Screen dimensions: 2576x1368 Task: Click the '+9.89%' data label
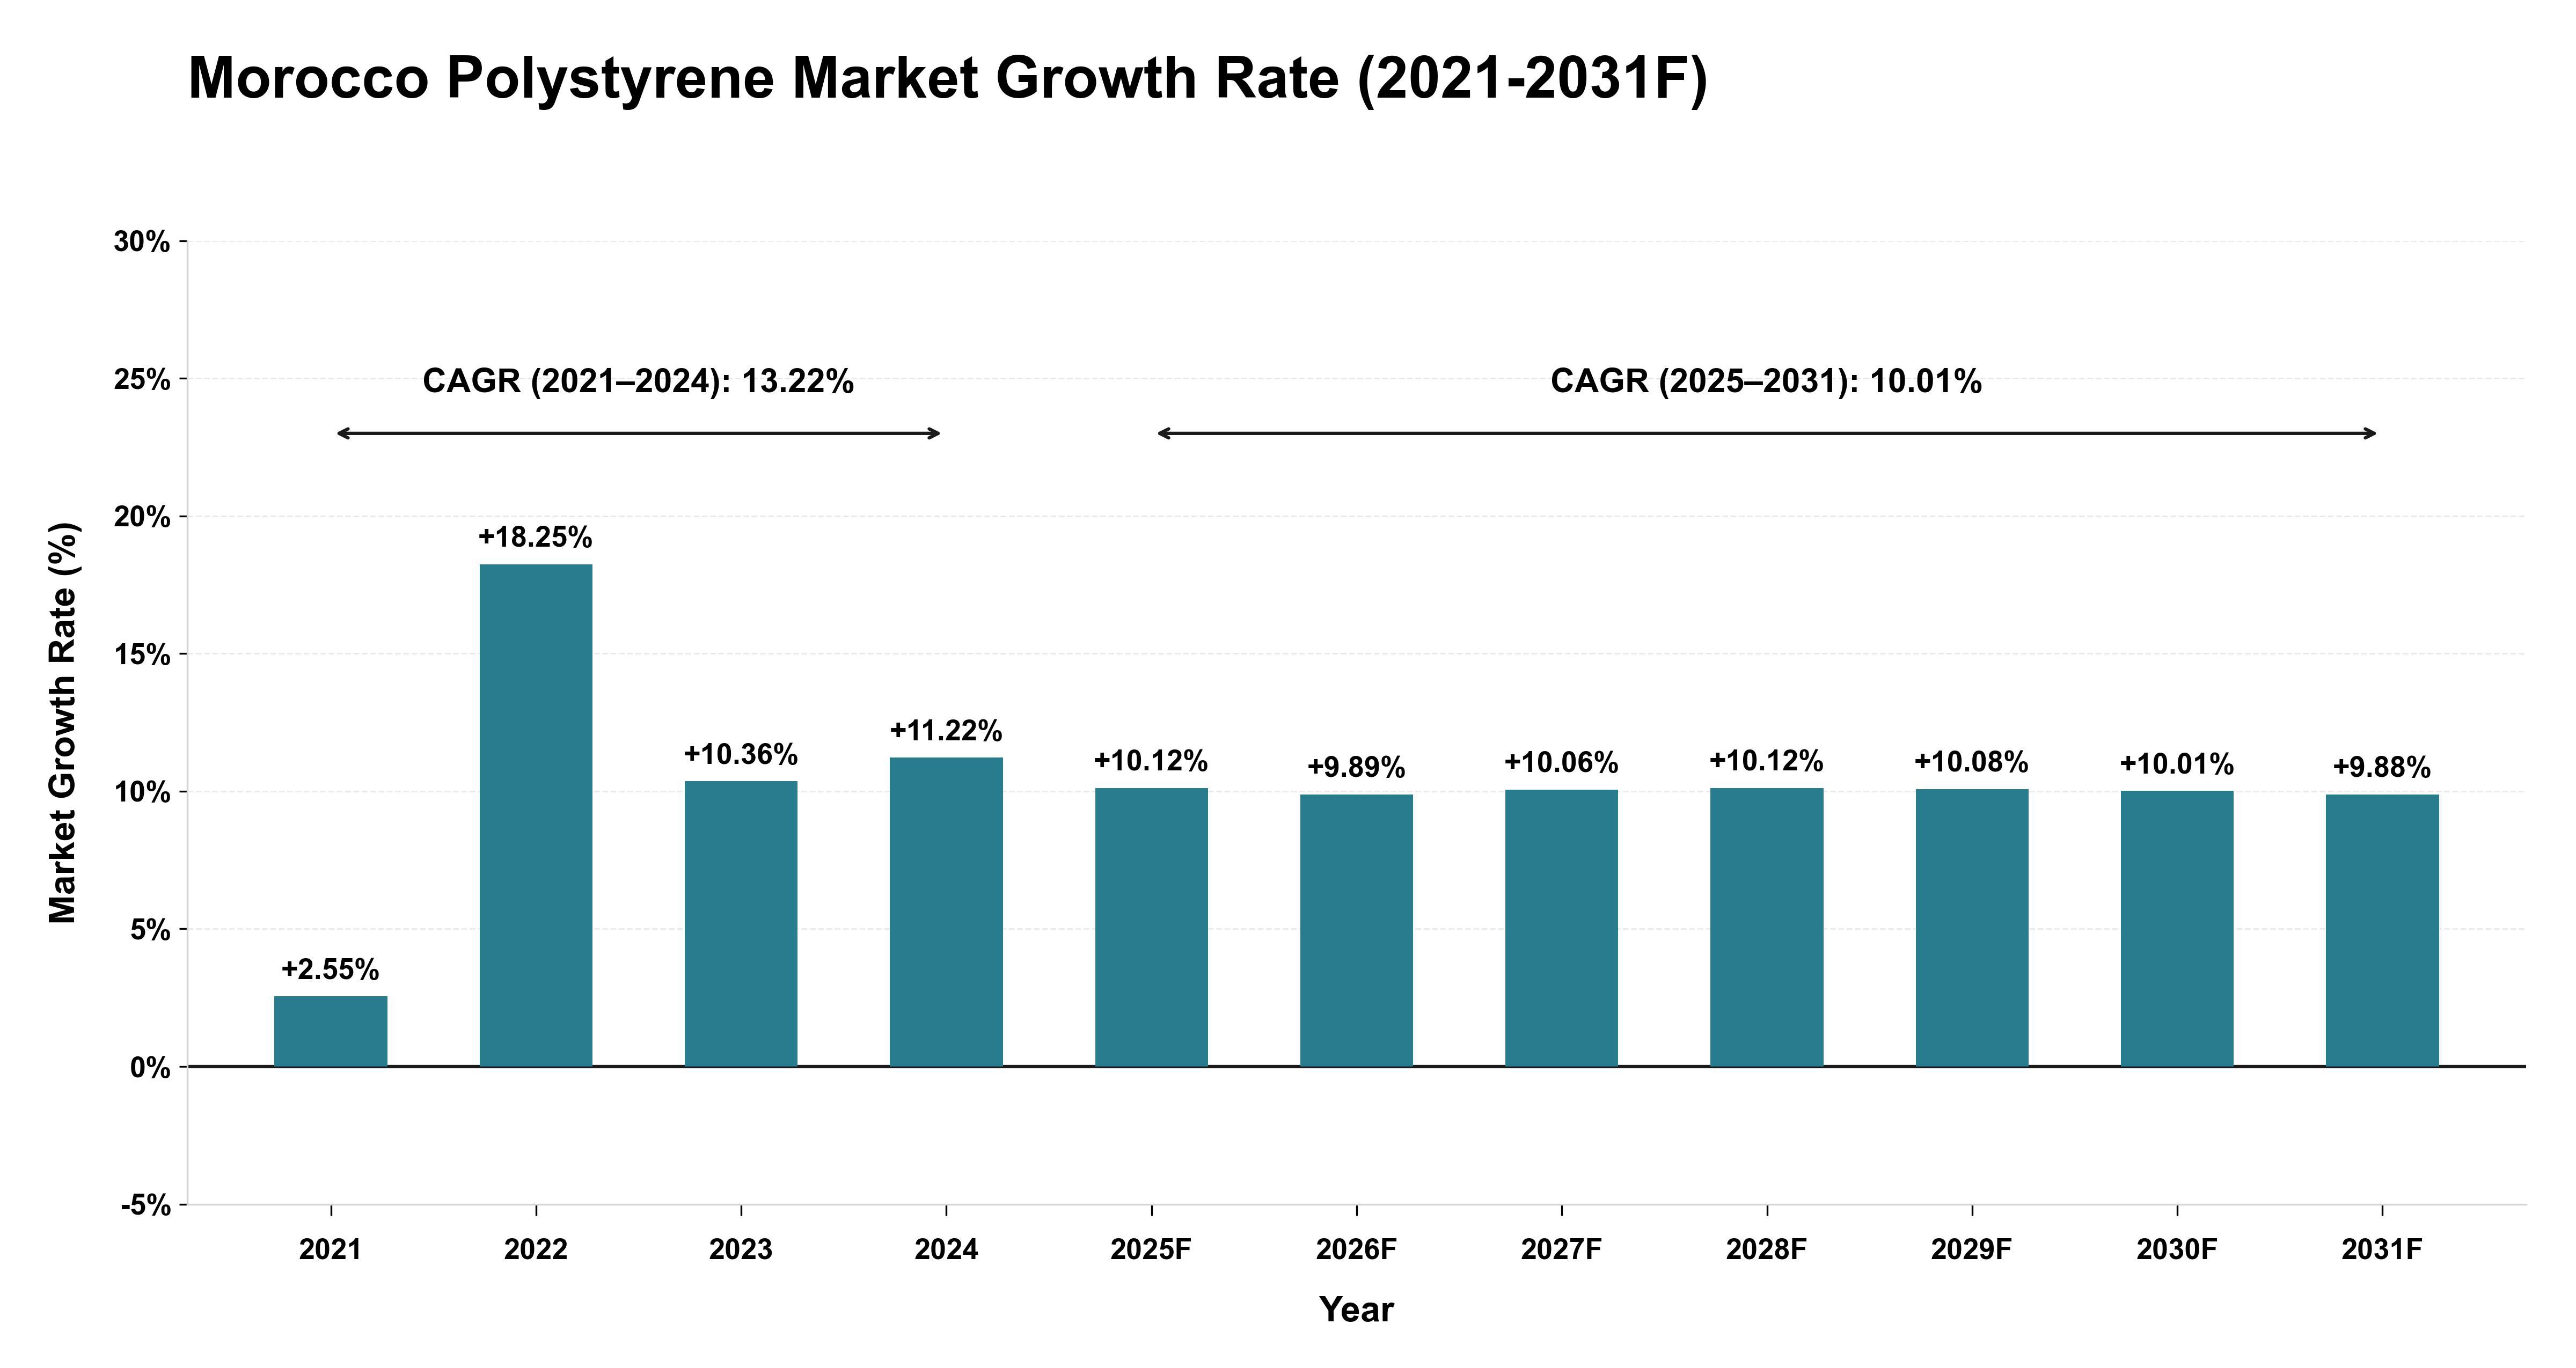(x=1356, y=767)
